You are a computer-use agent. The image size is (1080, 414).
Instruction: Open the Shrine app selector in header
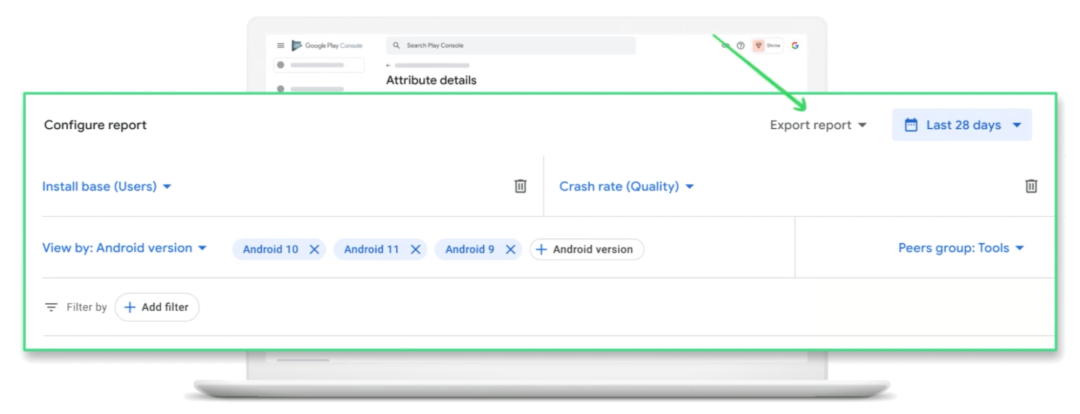coord(768,45)
